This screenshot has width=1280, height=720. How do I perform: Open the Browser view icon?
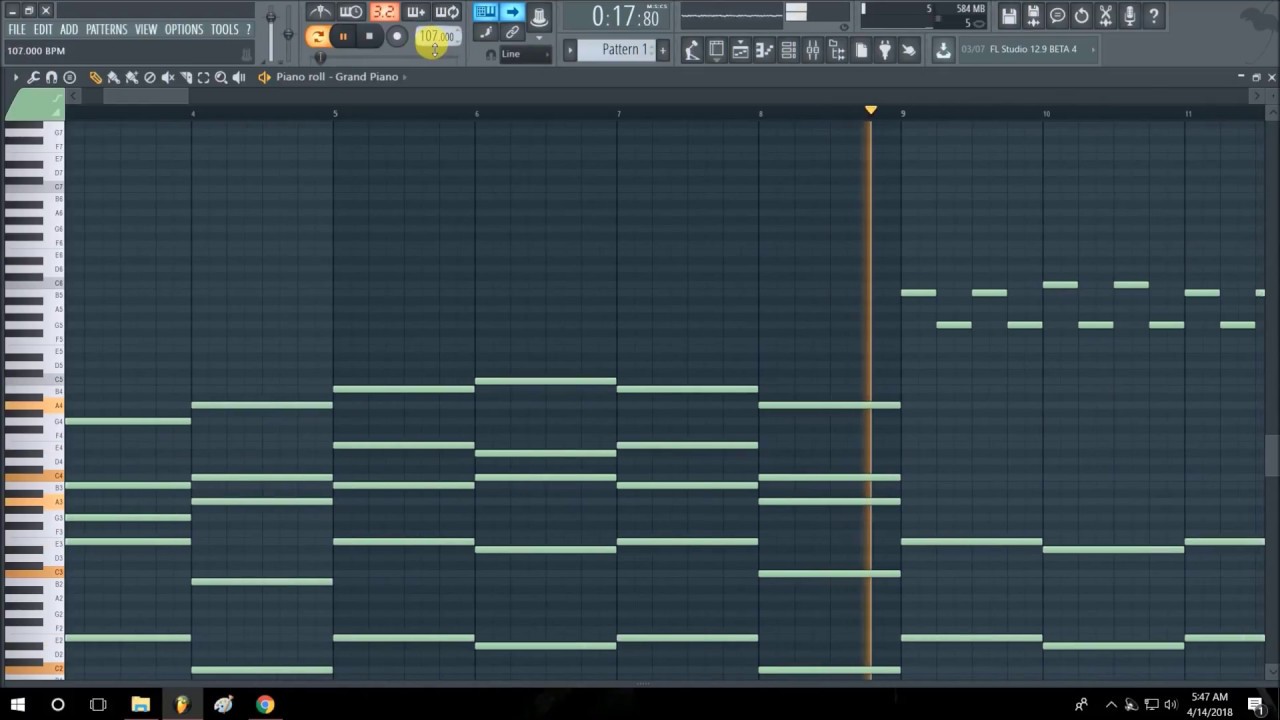(836, 50)
